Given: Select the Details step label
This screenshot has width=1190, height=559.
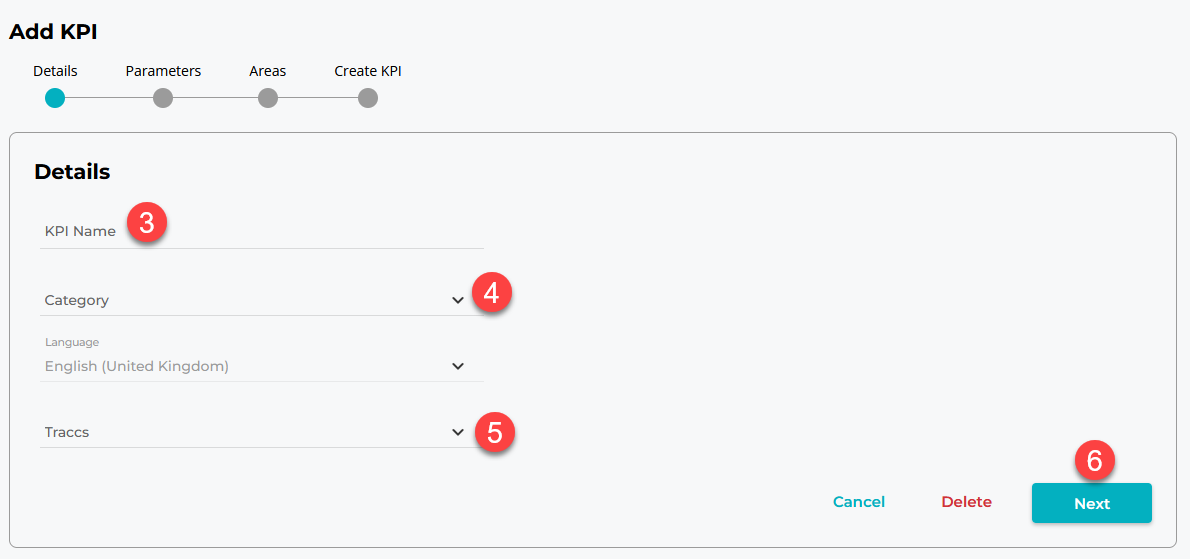Looking at the screenshot, I should (55, 71).
